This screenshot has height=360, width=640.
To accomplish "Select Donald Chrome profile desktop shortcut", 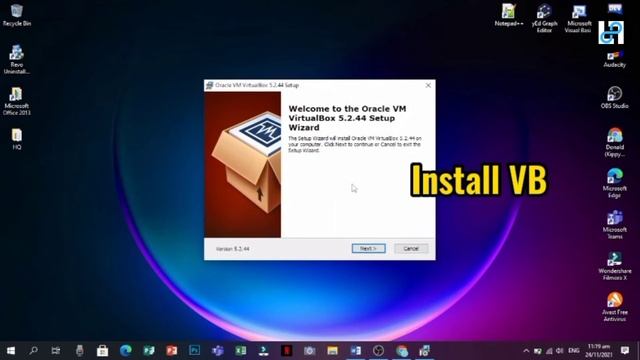I will tap(615, 142).
